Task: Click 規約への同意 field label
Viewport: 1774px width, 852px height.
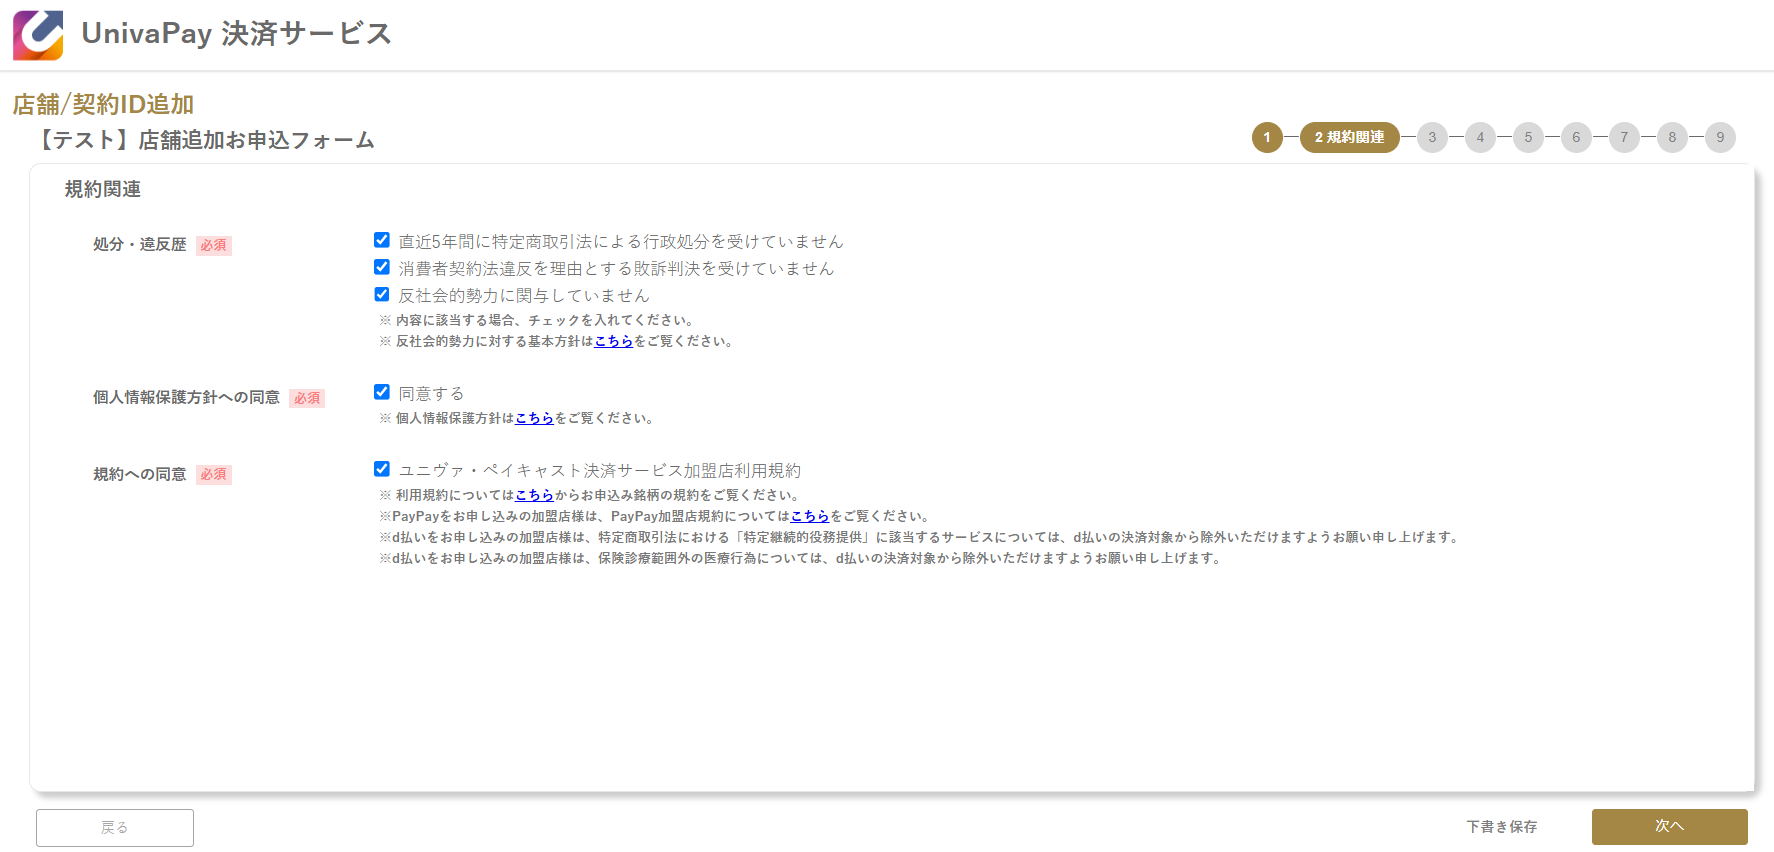Action: [139, 474]
